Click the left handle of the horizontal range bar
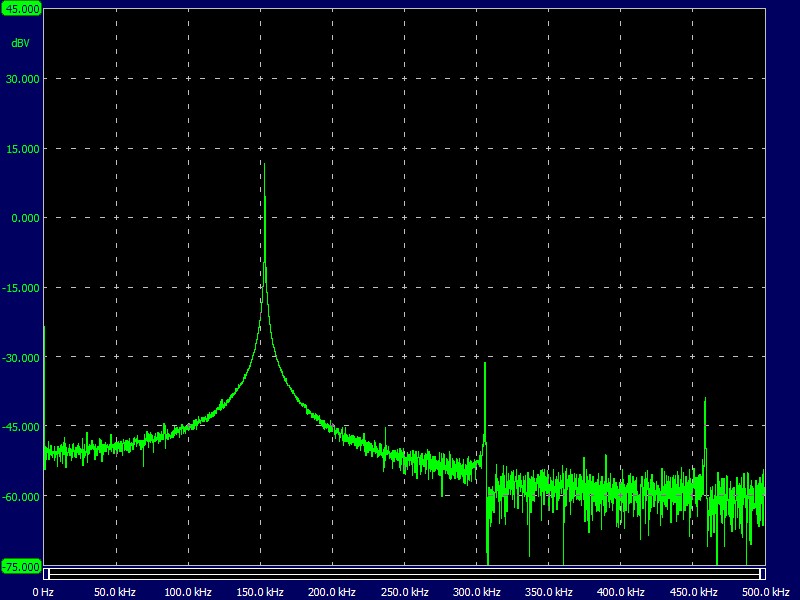 tap(46, 574)
